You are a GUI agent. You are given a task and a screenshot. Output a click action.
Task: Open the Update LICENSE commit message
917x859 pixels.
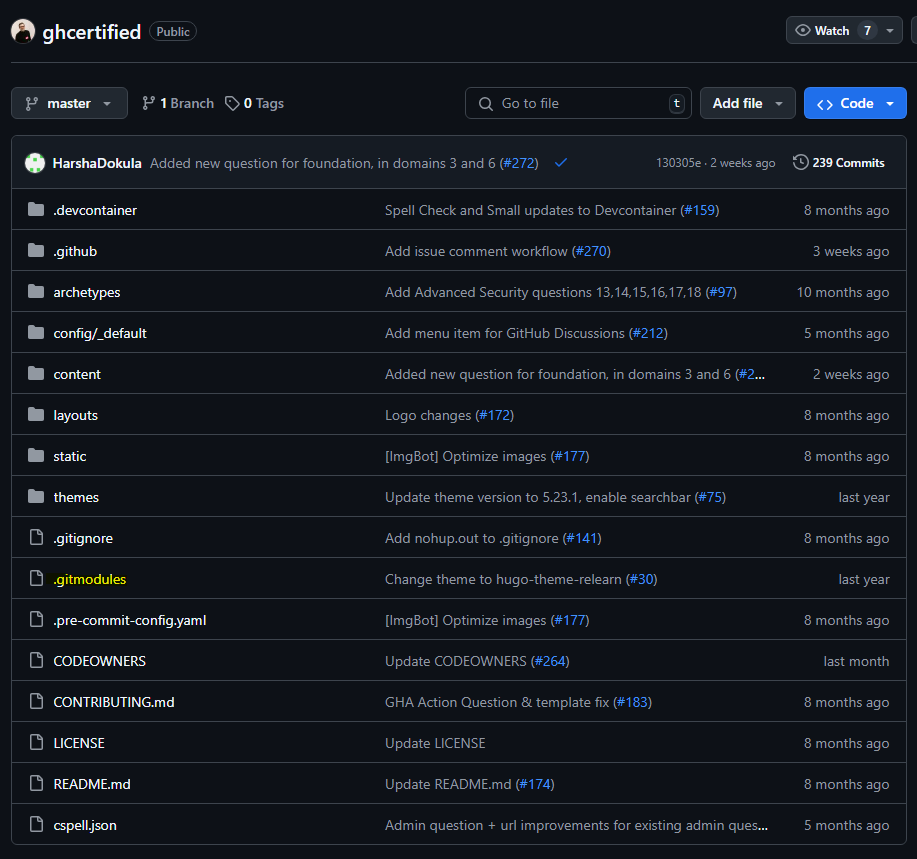pos(435,743)
